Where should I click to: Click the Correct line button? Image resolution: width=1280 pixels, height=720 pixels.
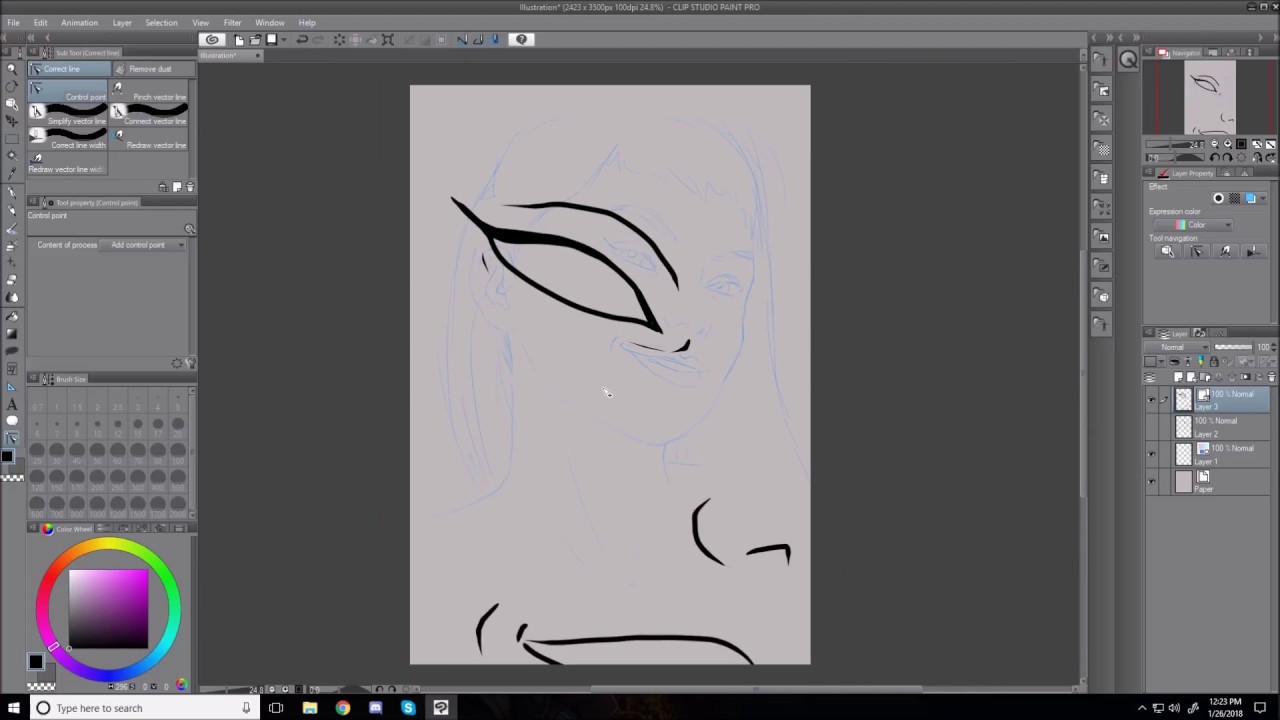62,68
